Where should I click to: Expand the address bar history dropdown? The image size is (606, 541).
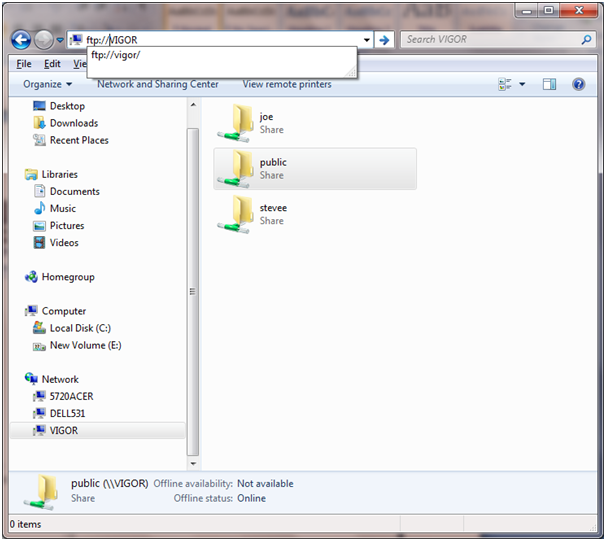pyautogui.click(x=367, y=40)
